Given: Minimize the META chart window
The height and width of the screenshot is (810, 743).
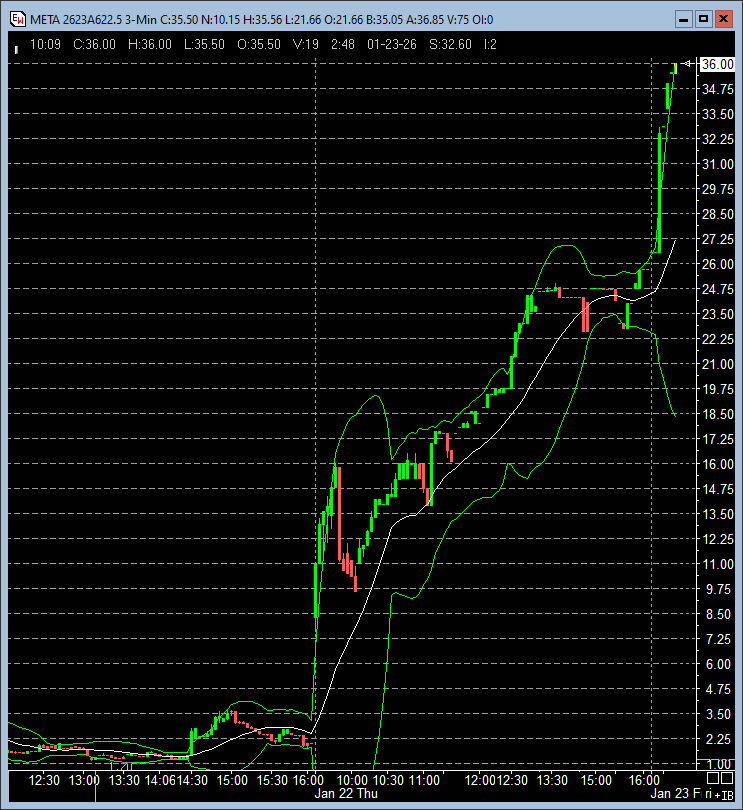Looking at the screenshot, I should pyautogui.click(x=683, y=18).
